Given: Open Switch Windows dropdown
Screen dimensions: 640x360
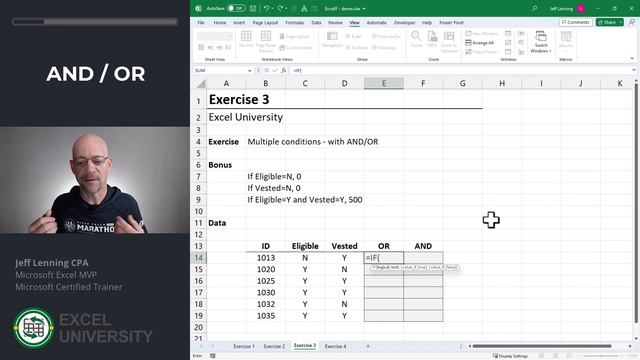Looking at the screenshot, I should [541, 42].
